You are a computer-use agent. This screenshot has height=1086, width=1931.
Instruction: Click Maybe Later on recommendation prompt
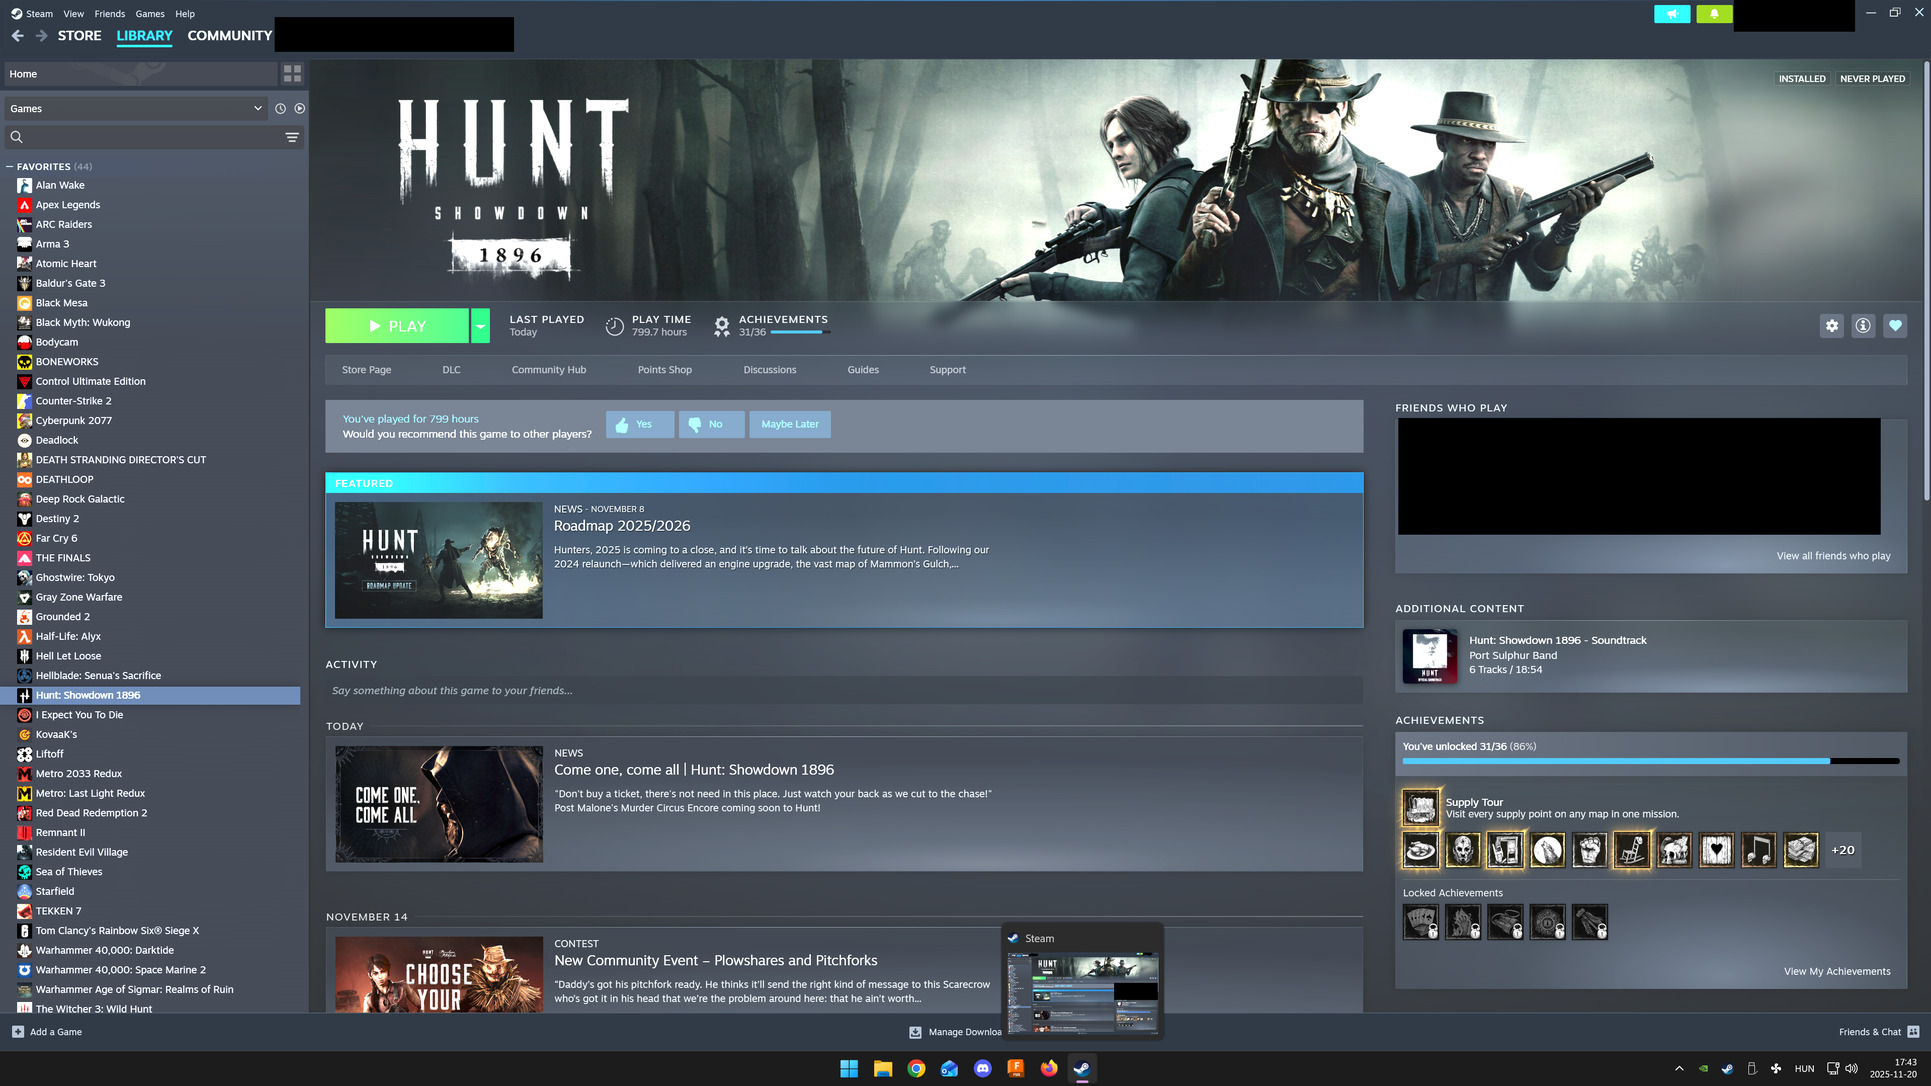(x=789, y=424)
